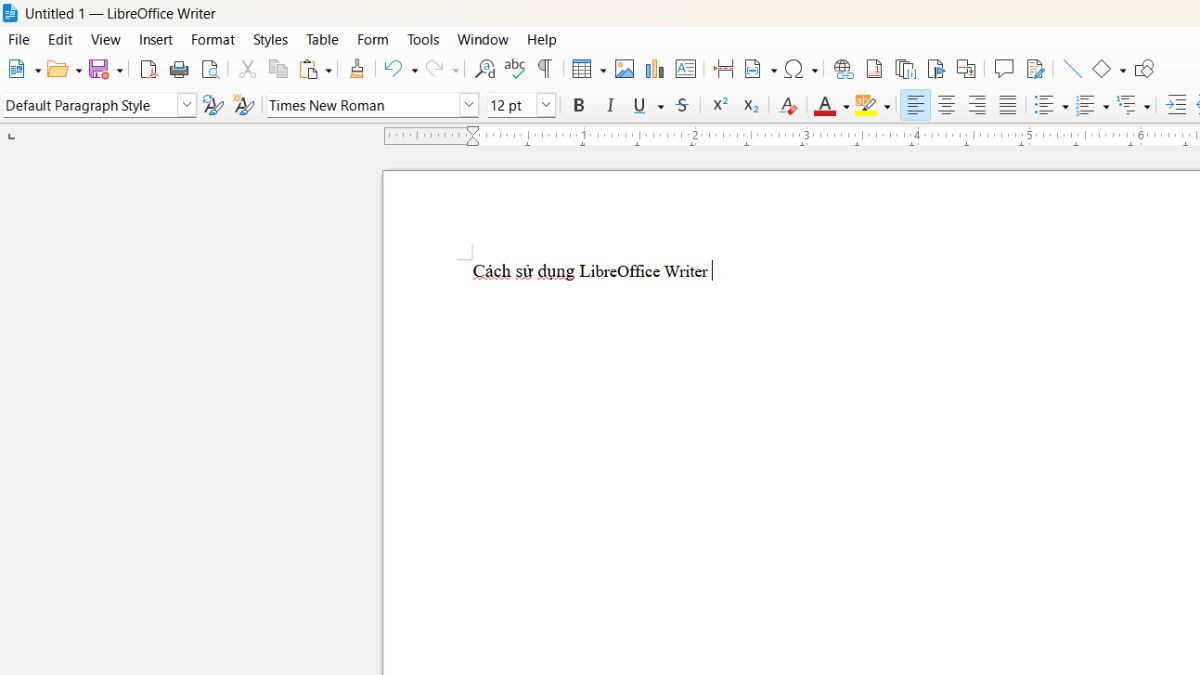Run the Spelling check icon
Image resolution: width=1200 pixels, height=675 pixels.
pyautogui.click(x=515, y=69)
